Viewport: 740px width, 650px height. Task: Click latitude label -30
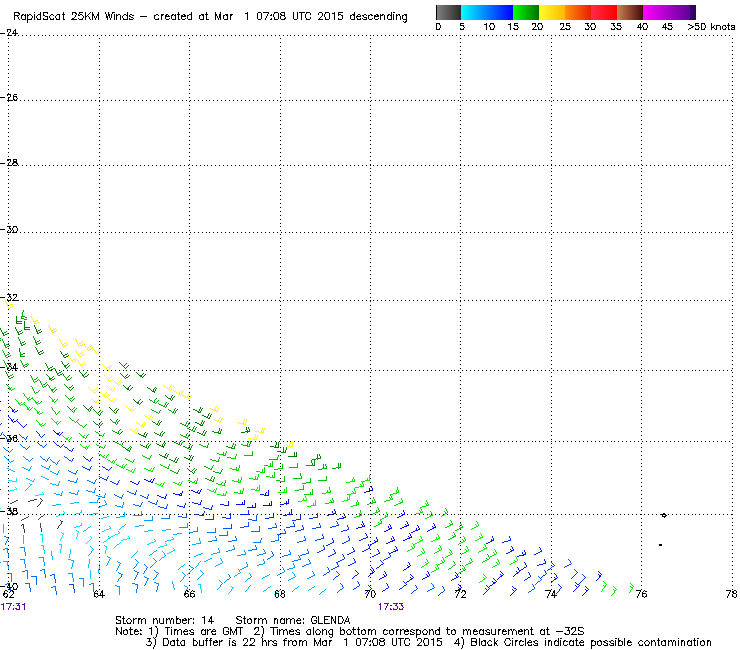[9, 229]
